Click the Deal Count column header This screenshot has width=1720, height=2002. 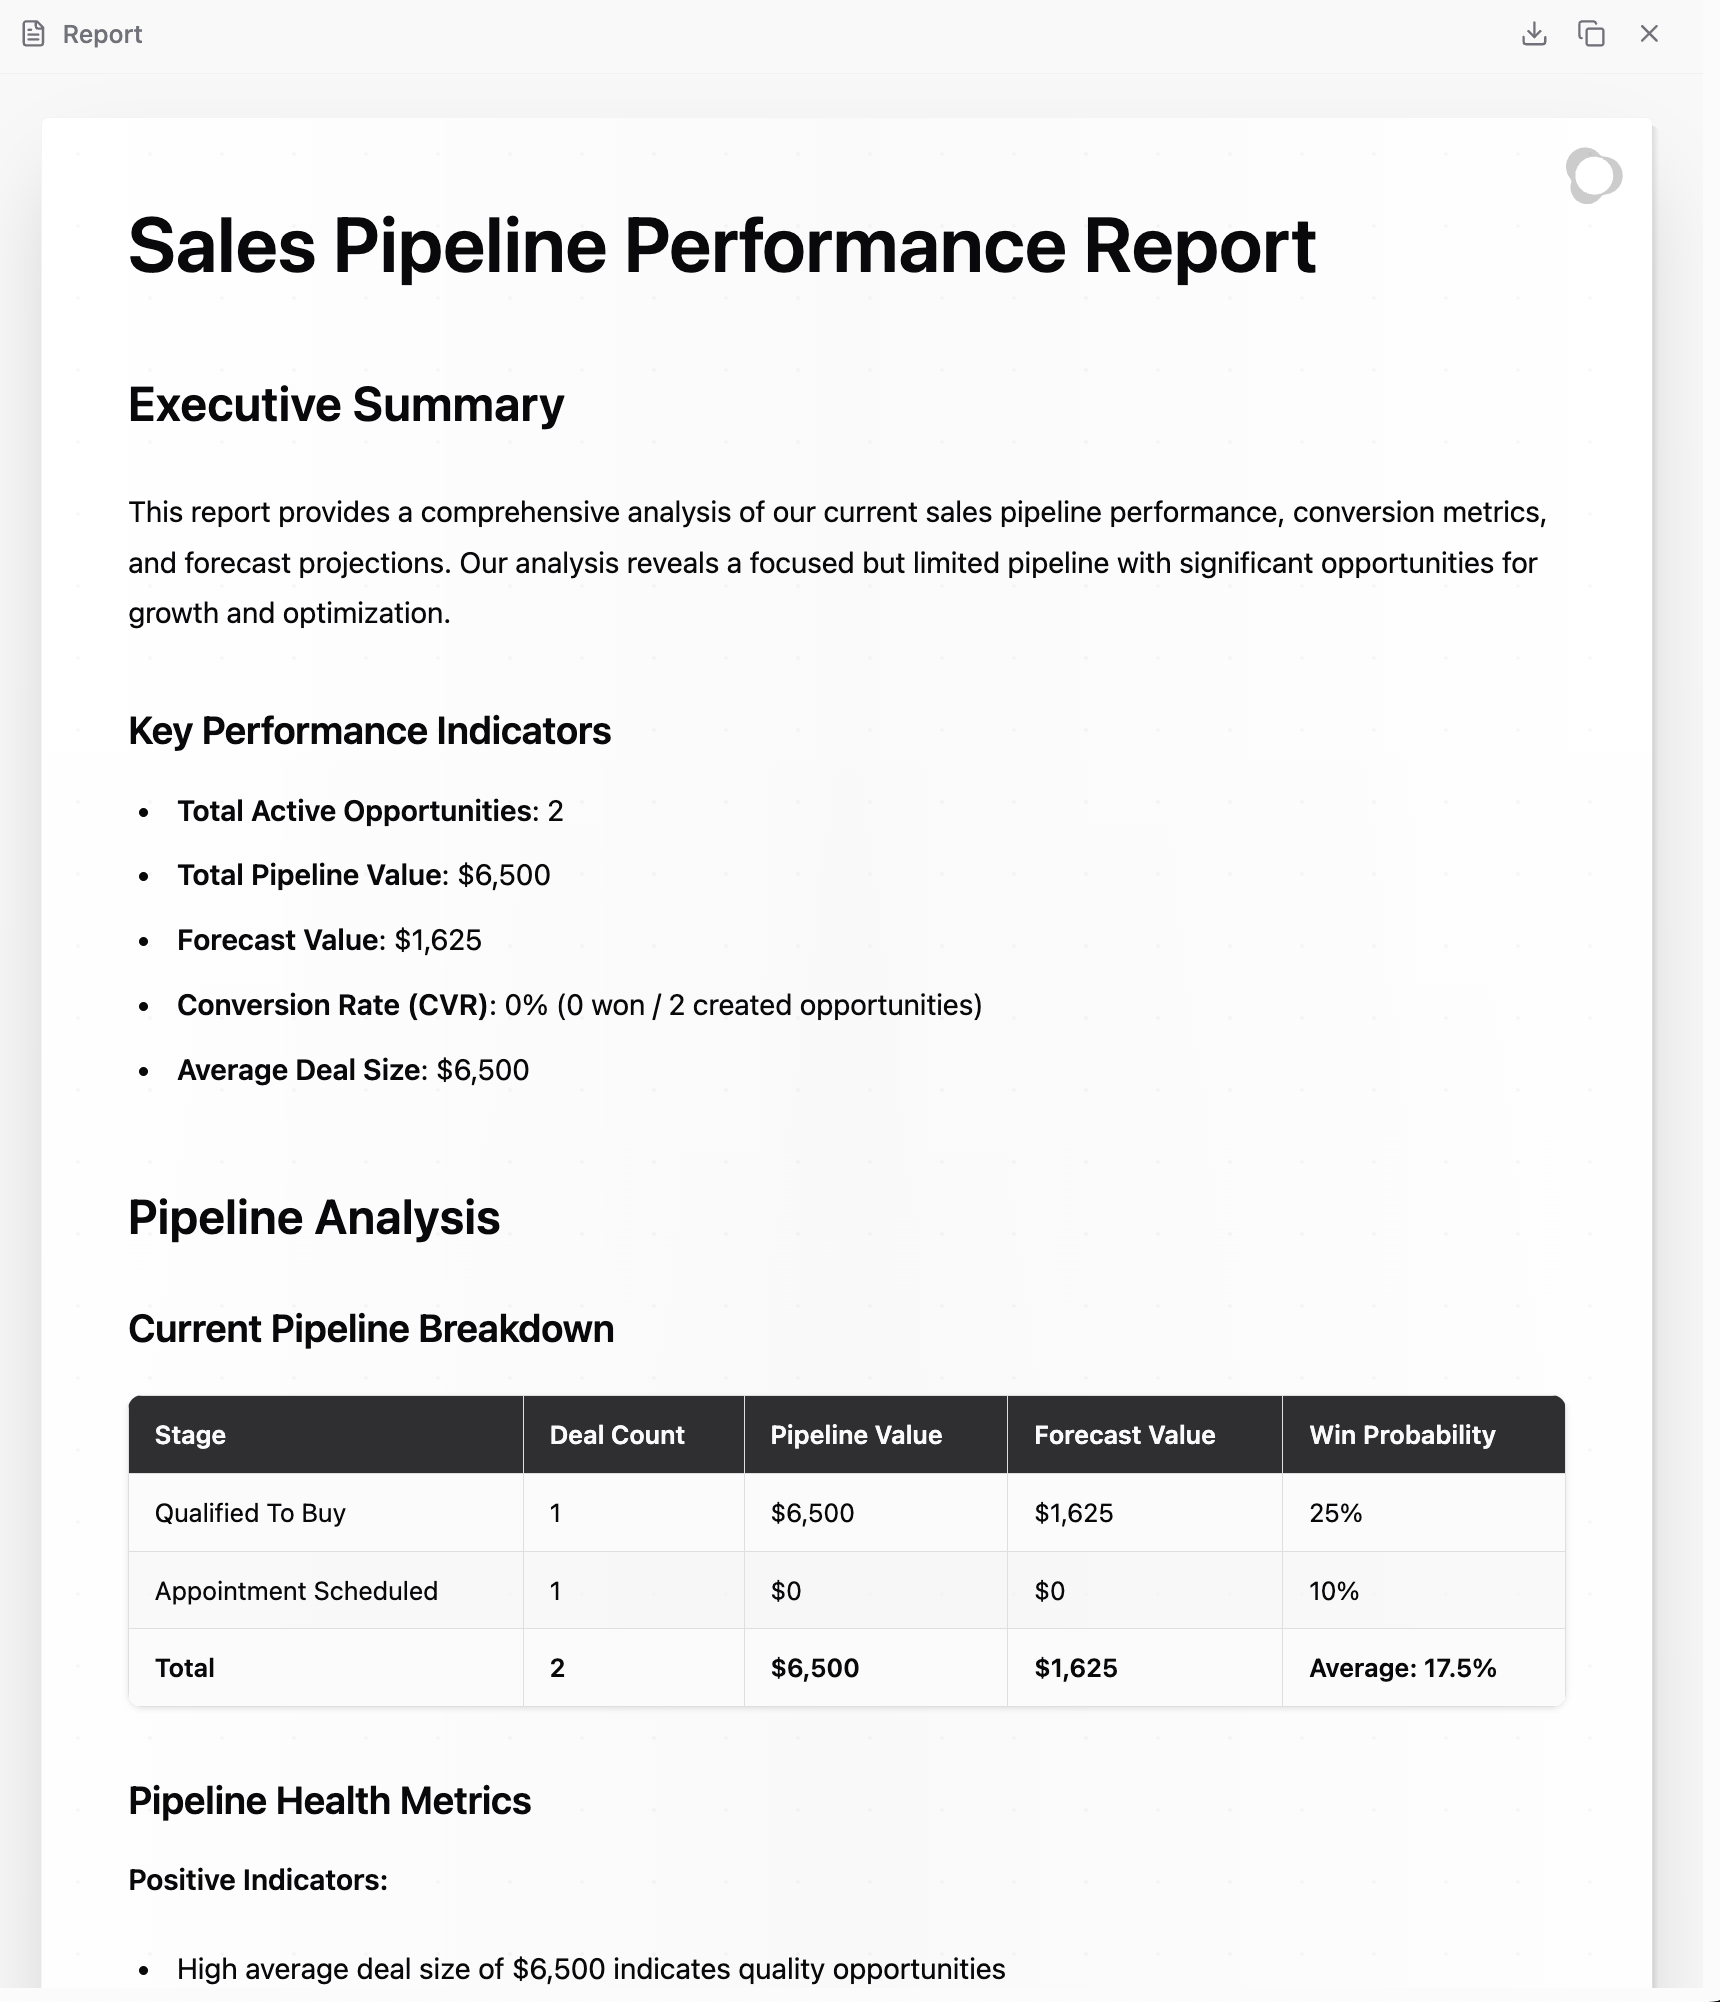coord(617,1435)
